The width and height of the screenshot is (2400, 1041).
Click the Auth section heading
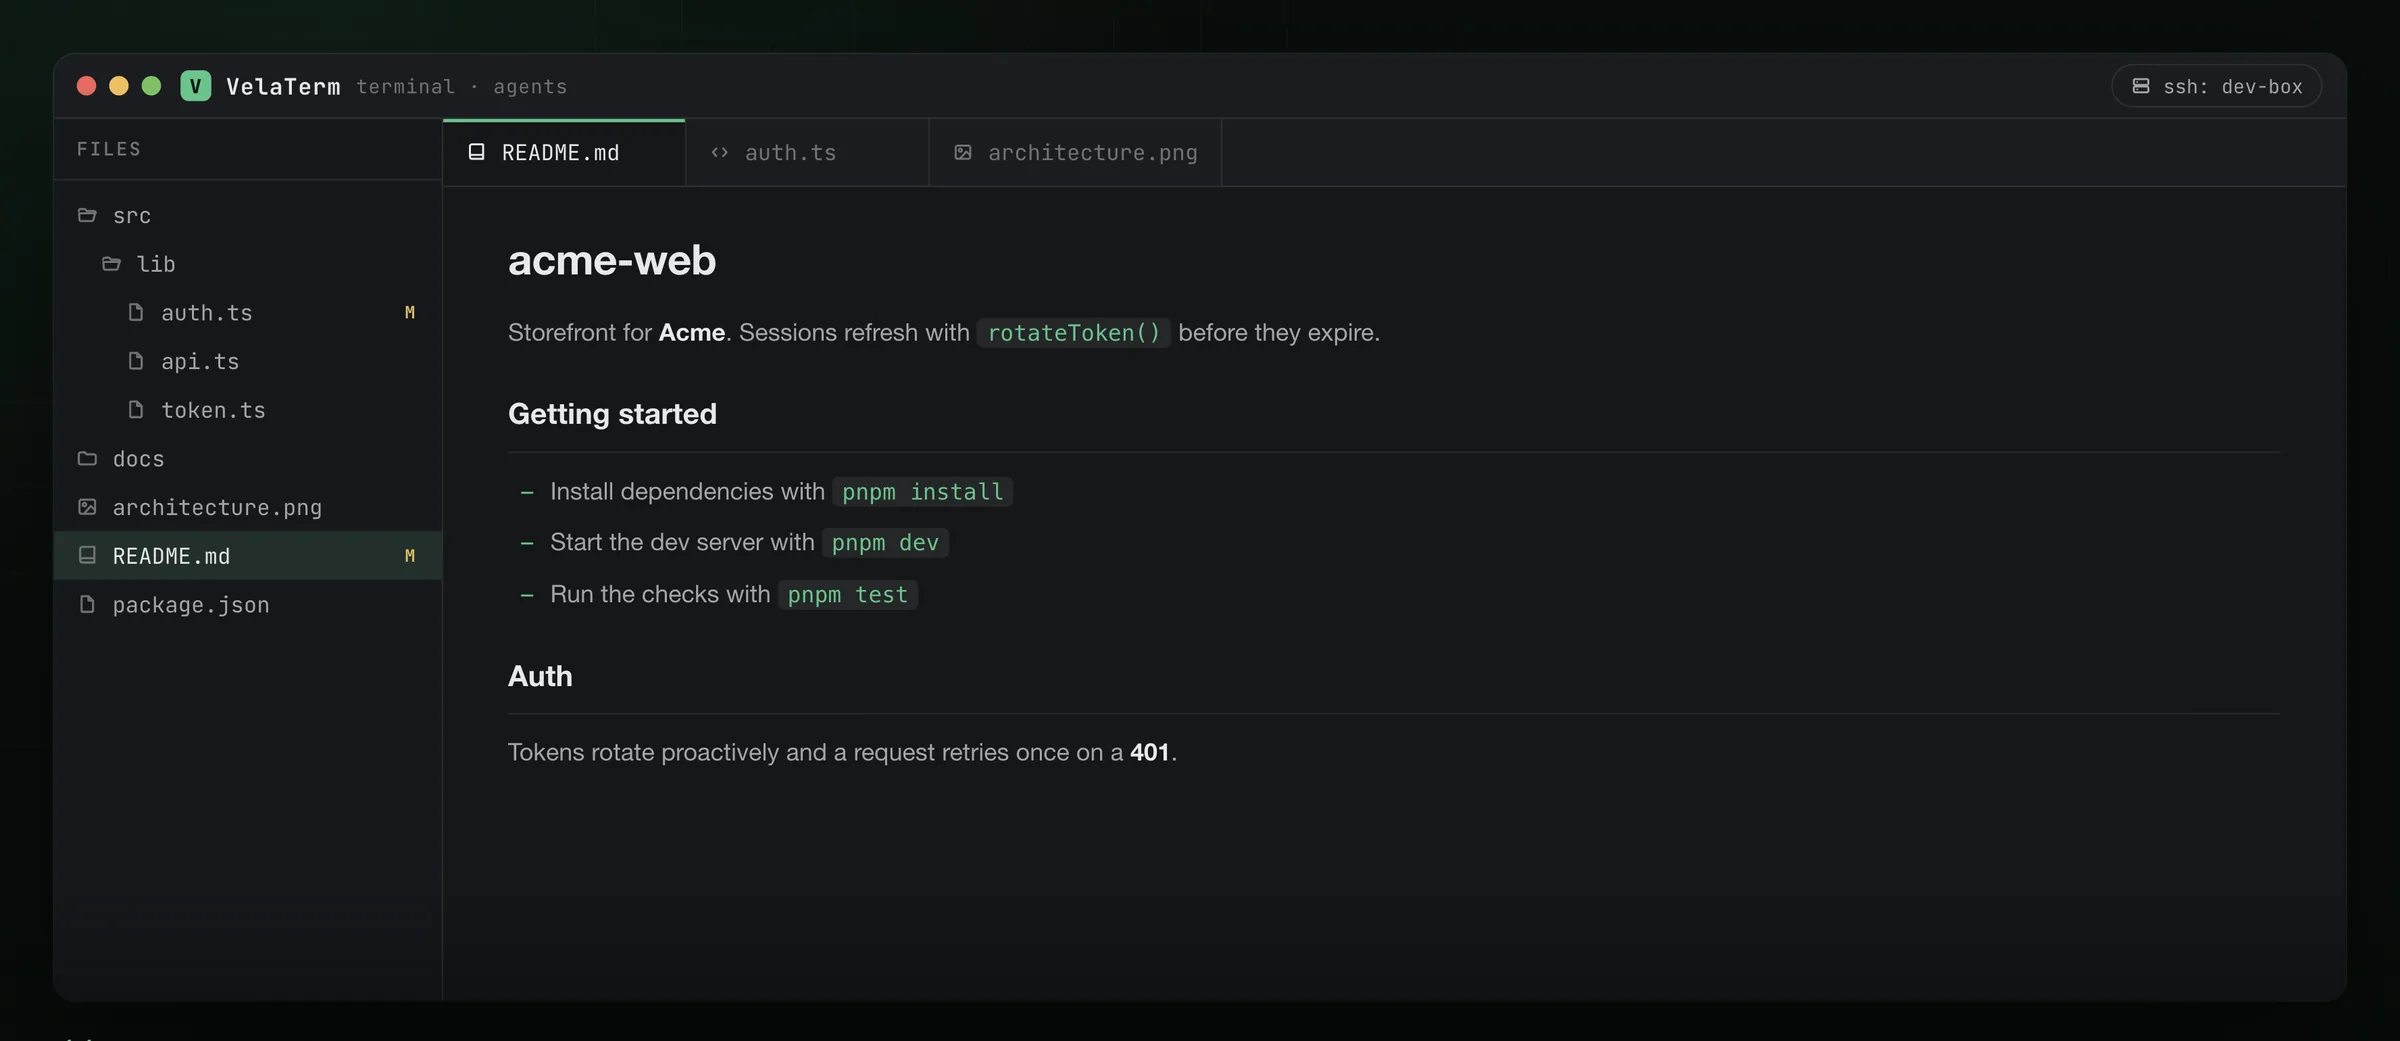coord(540,676)
